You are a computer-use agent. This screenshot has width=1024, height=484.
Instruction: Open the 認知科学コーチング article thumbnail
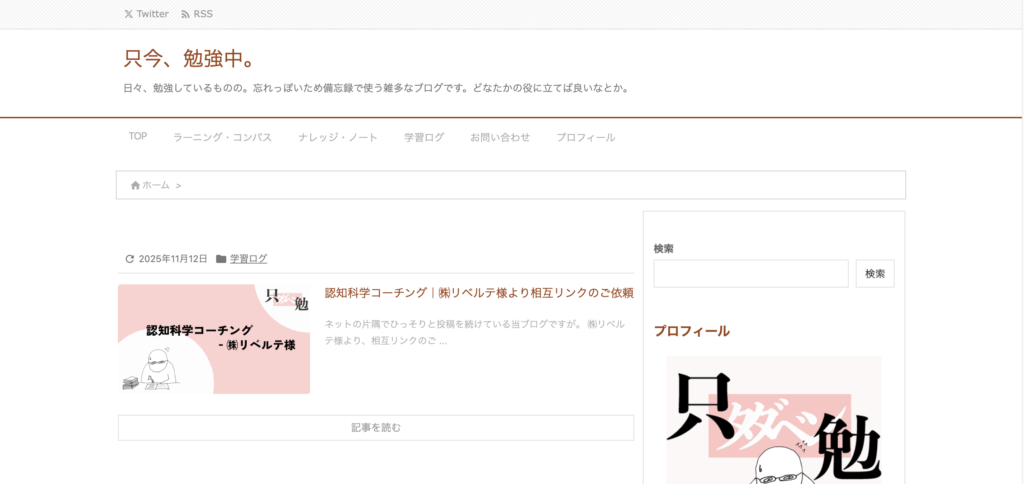214,339
